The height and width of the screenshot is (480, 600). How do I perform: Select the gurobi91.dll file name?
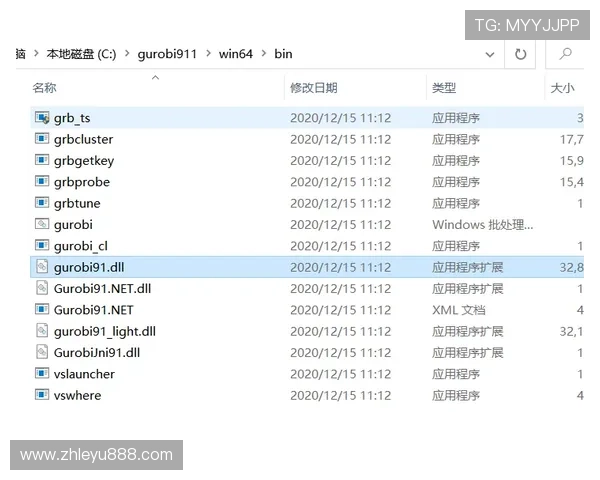89,267
